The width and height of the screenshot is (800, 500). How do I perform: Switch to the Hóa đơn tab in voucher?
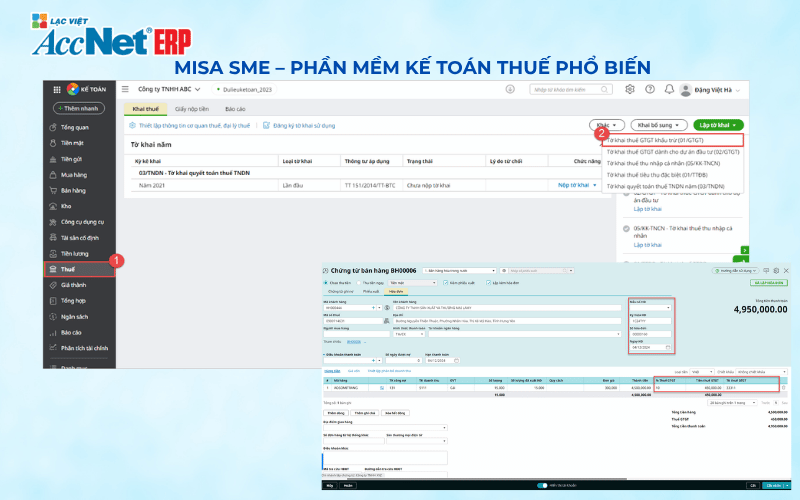pos(396,291)
